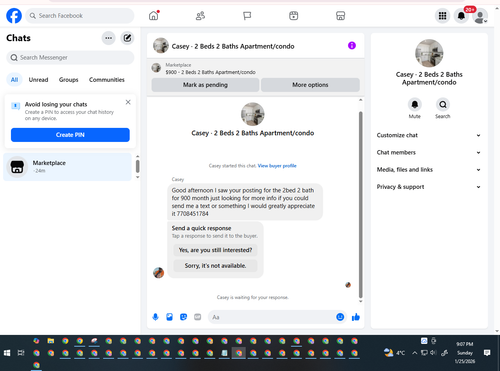Search in conversation using magnifier icon
Screen dimensions: 500x371
[x=443, y=105]
